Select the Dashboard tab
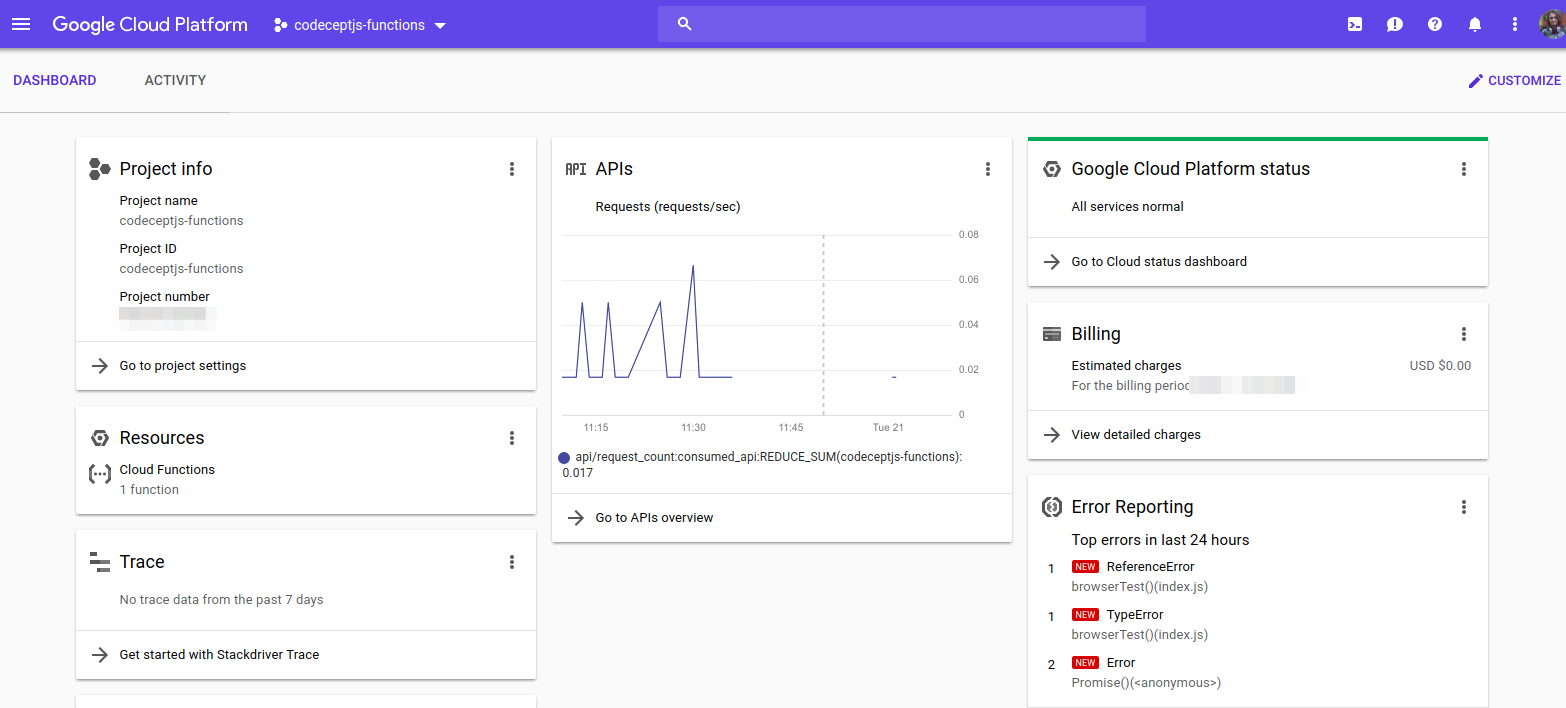This screenshot has height=708, width=1566. (x=55, y=80)
